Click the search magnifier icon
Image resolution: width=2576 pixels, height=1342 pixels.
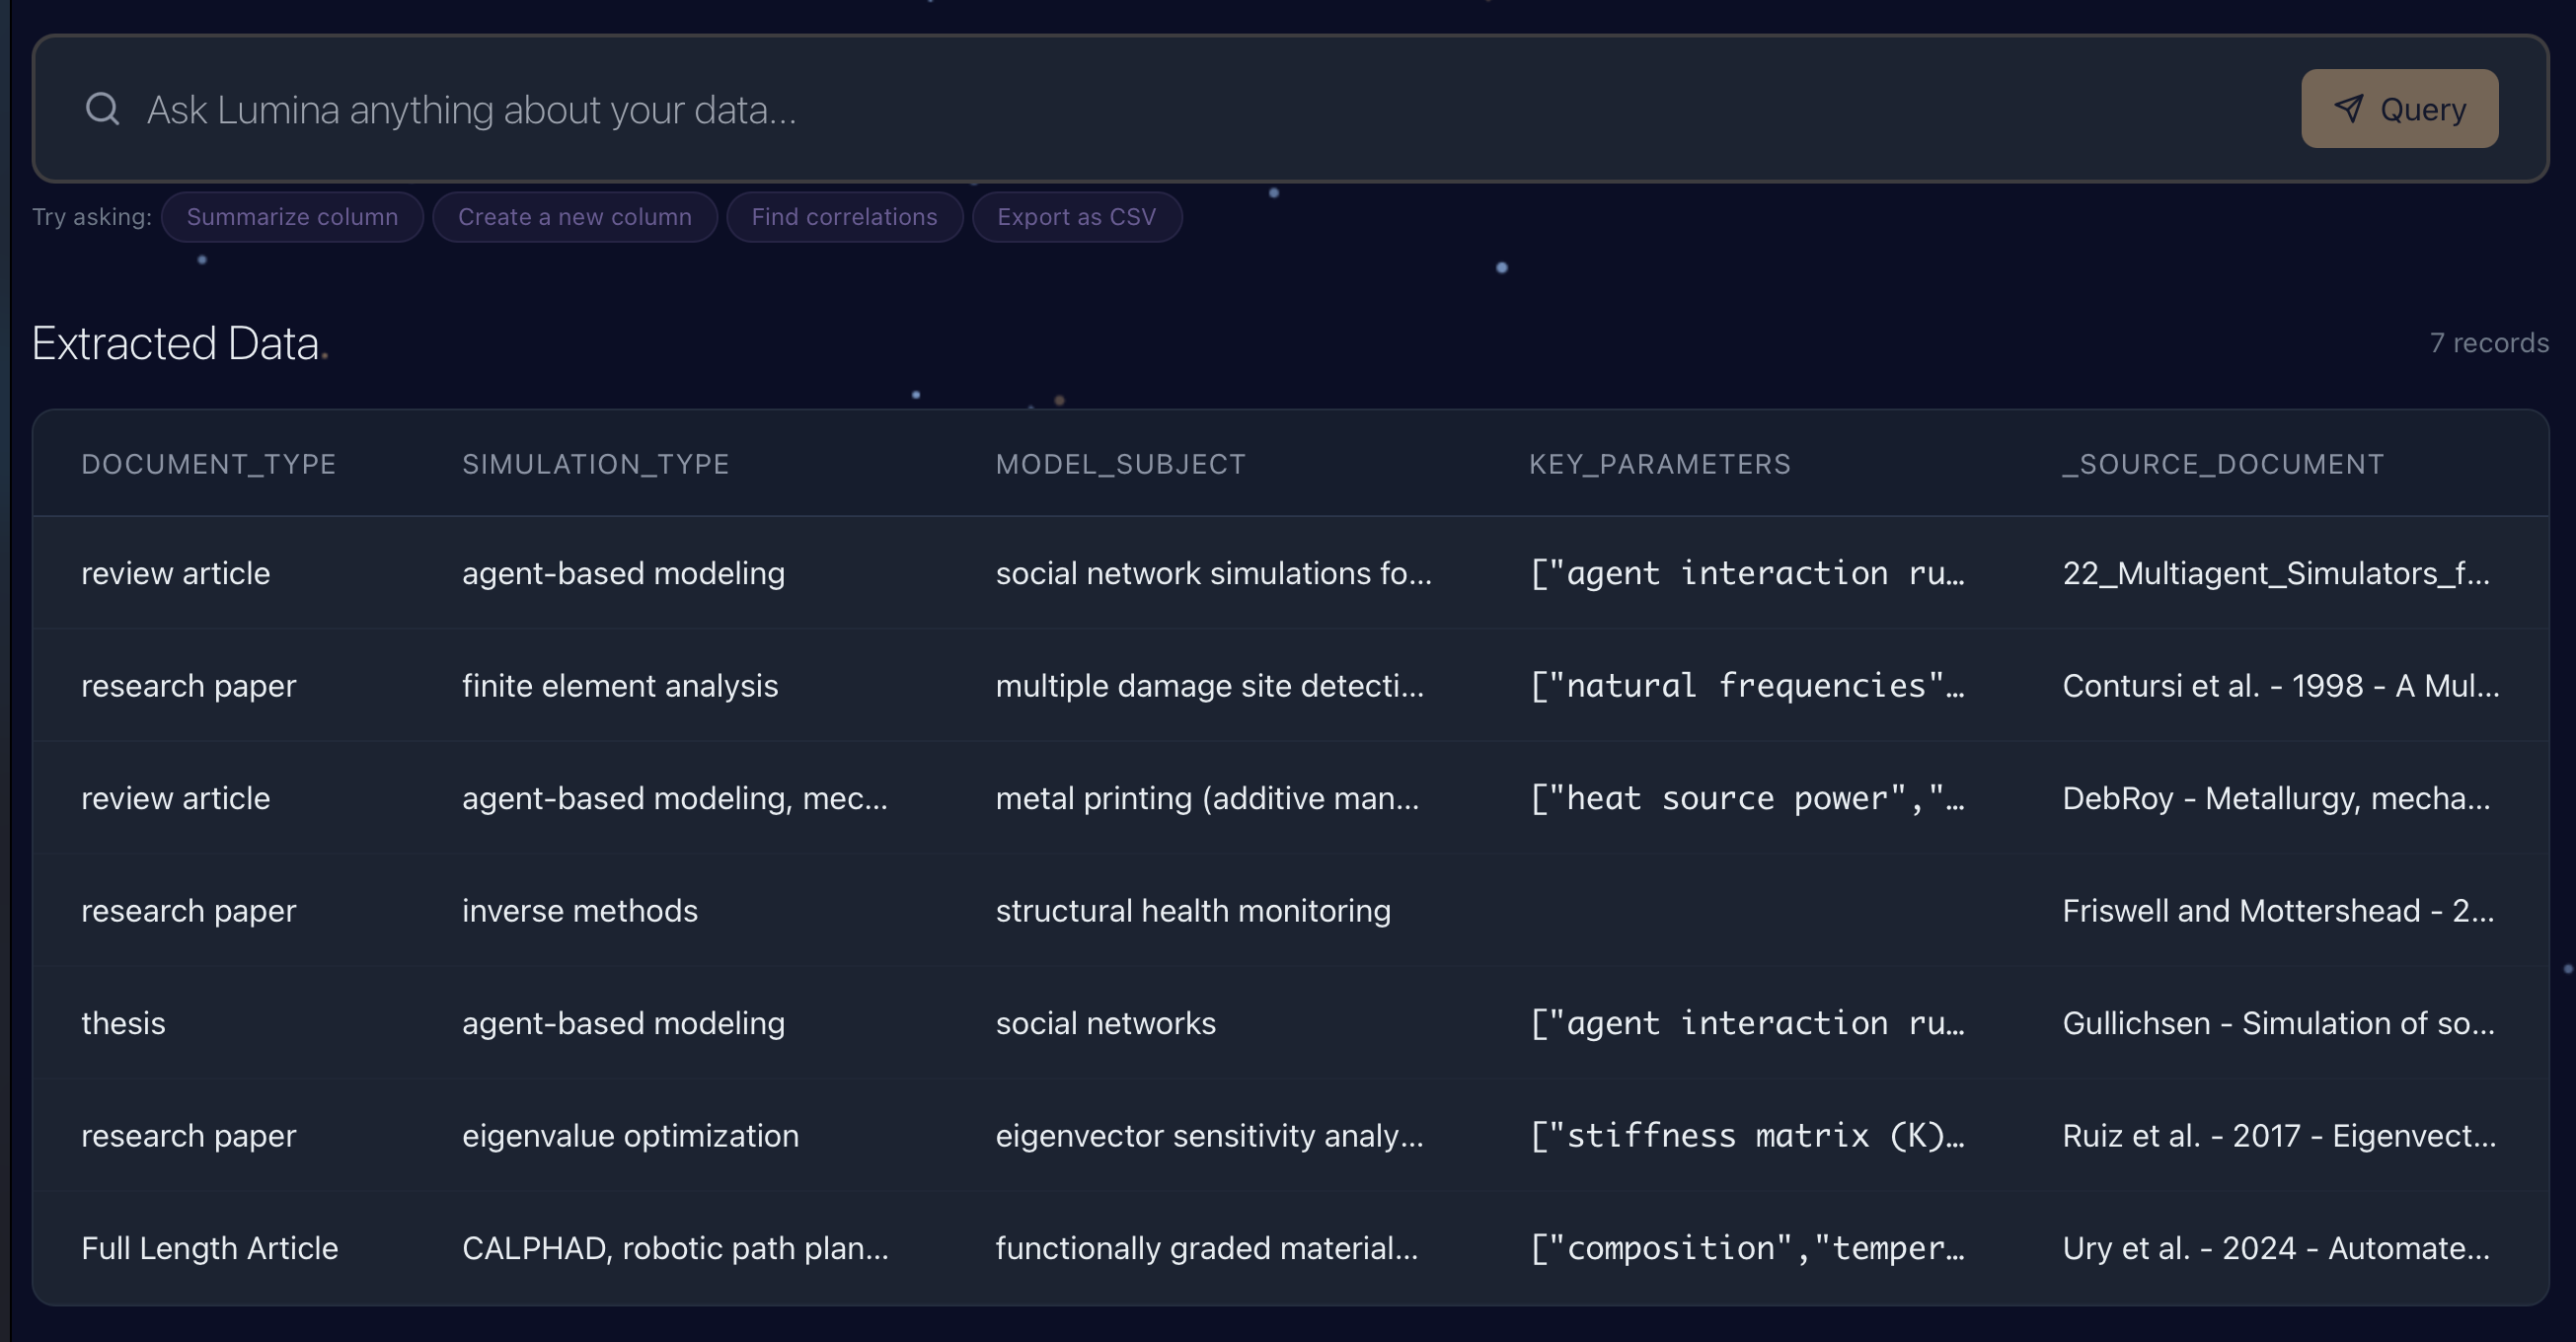click(102, 109)
